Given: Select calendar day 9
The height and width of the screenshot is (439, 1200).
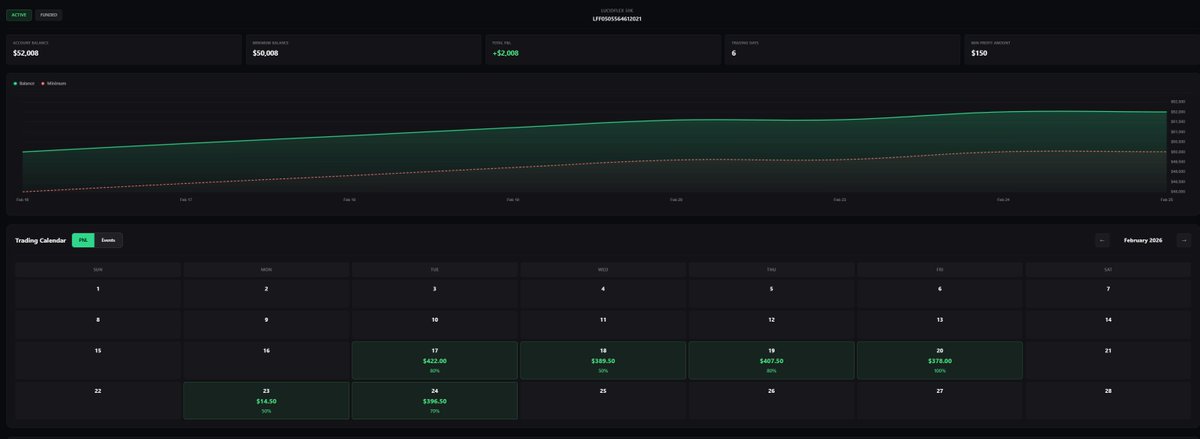Looking at the screenshot, I should point(266,325).
